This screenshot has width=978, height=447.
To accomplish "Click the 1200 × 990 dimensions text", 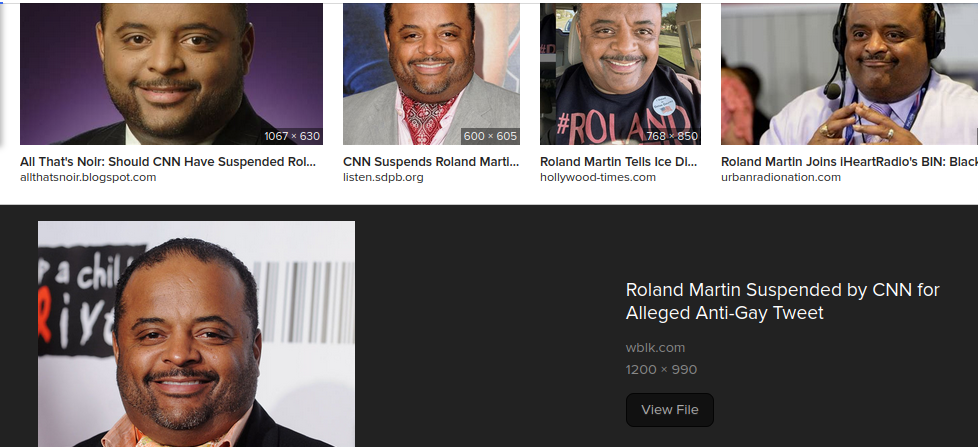I will click(x=661, y=370).
